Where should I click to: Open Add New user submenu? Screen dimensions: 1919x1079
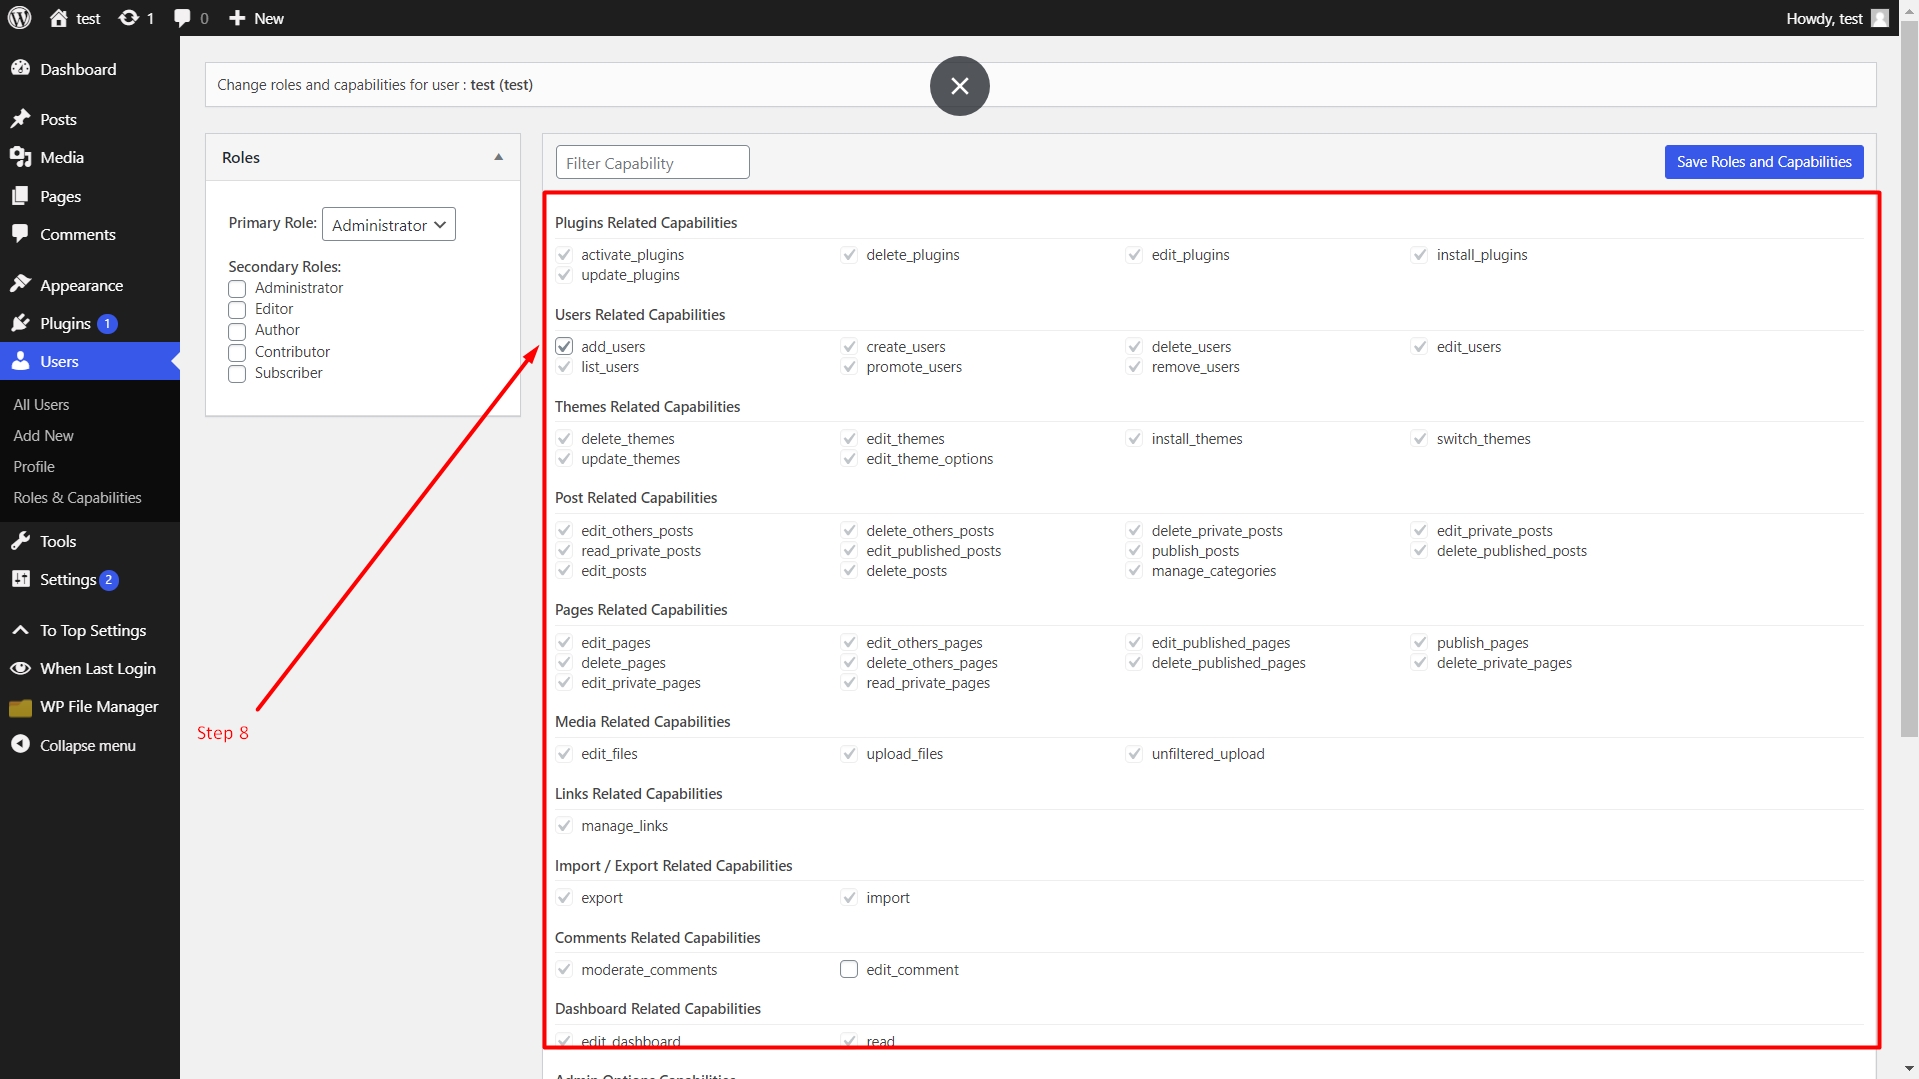coord(43,435)
